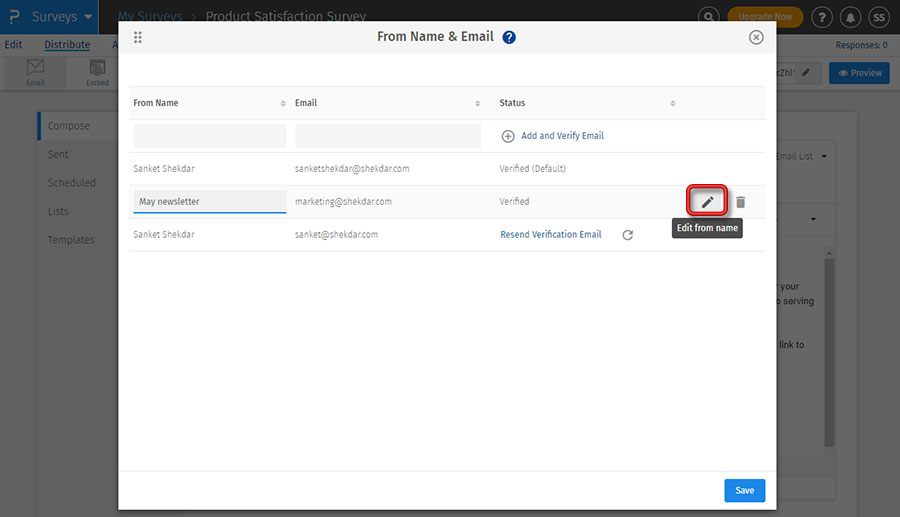Click the Edit tab

click(13, 45)
